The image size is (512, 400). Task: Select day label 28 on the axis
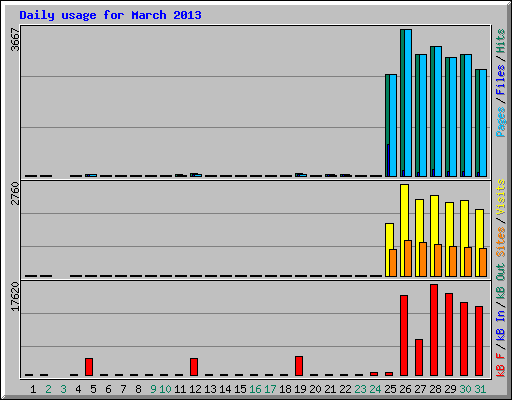[x=435, y=389]
